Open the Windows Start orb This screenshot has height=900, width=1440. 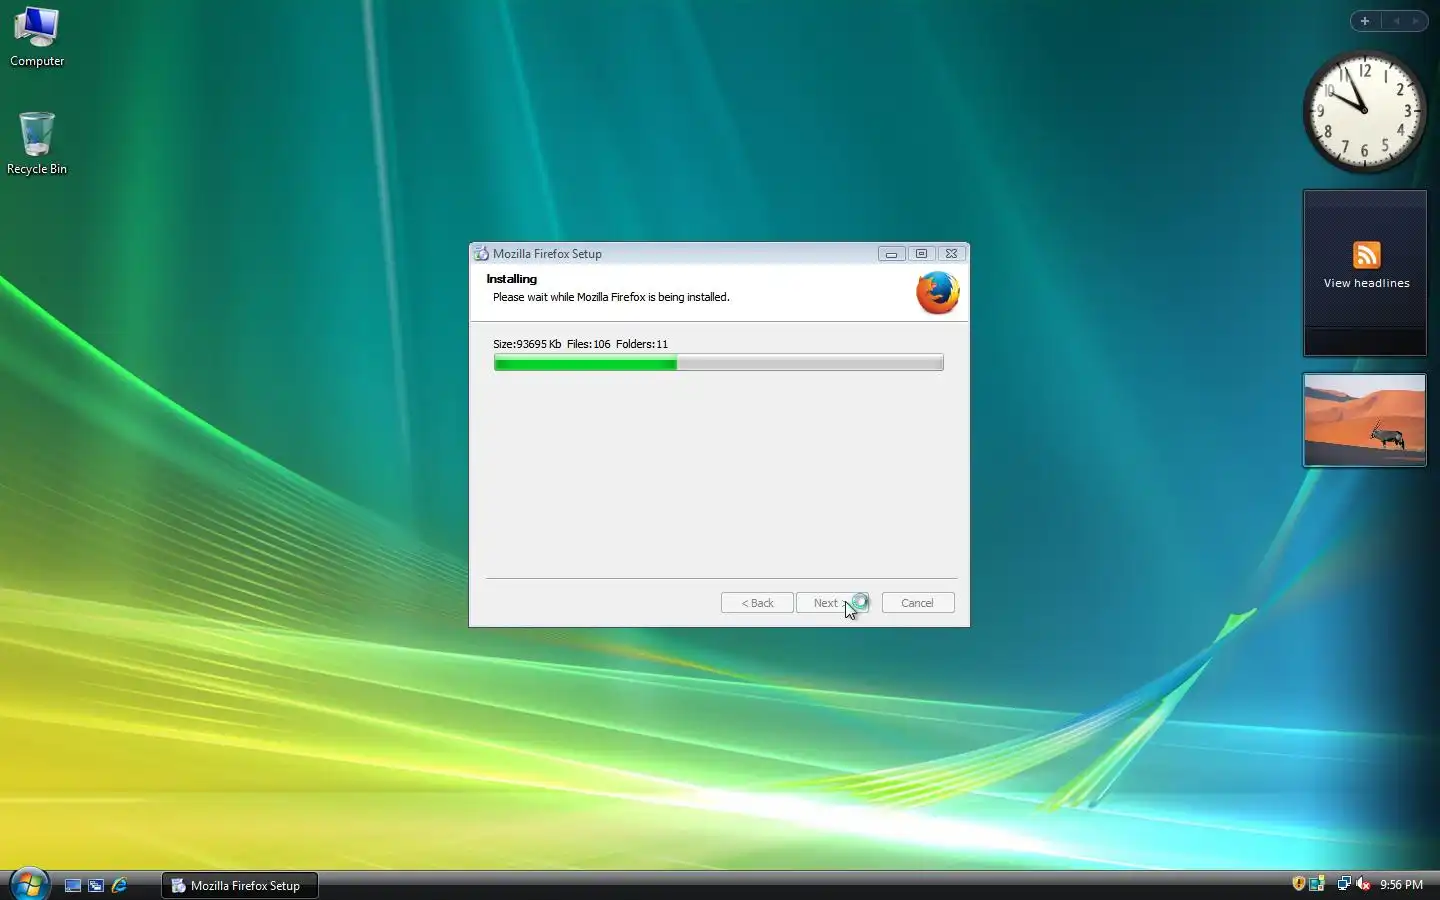click(29, 885)
